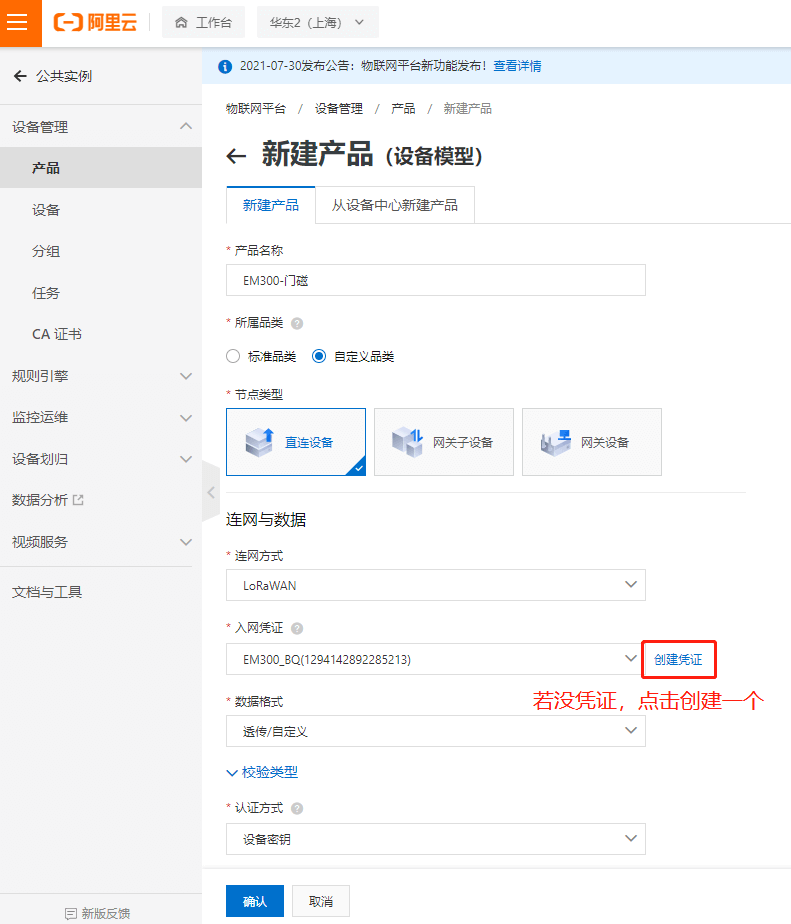
Task: Expand the 校验类型 section
Action: click(x=262, y=772)
